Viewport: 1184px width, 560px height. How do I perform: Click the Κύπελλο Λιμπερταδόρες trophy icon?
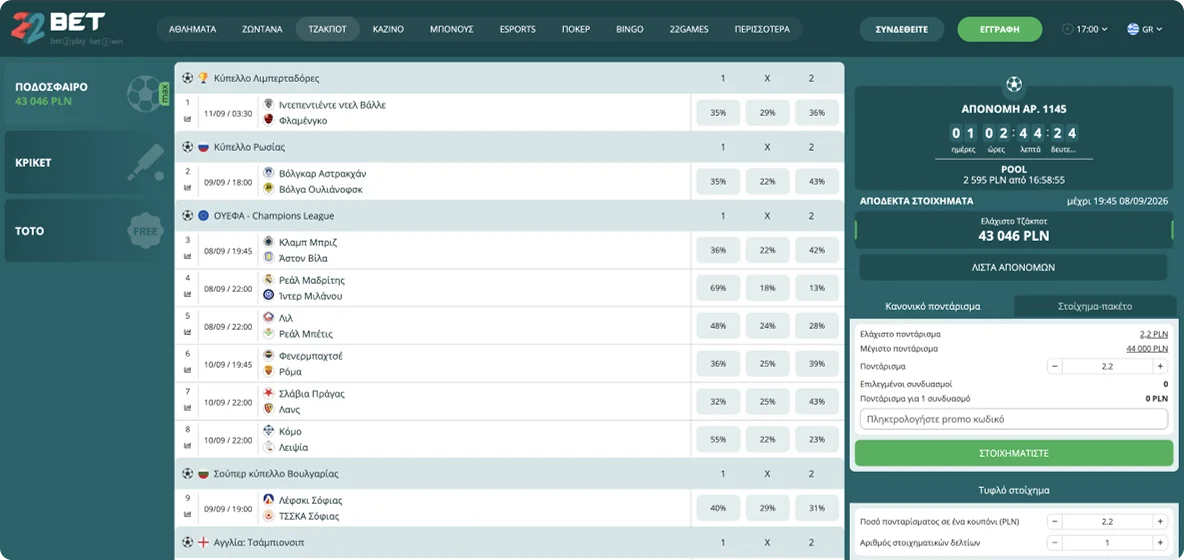click(203, 78)
